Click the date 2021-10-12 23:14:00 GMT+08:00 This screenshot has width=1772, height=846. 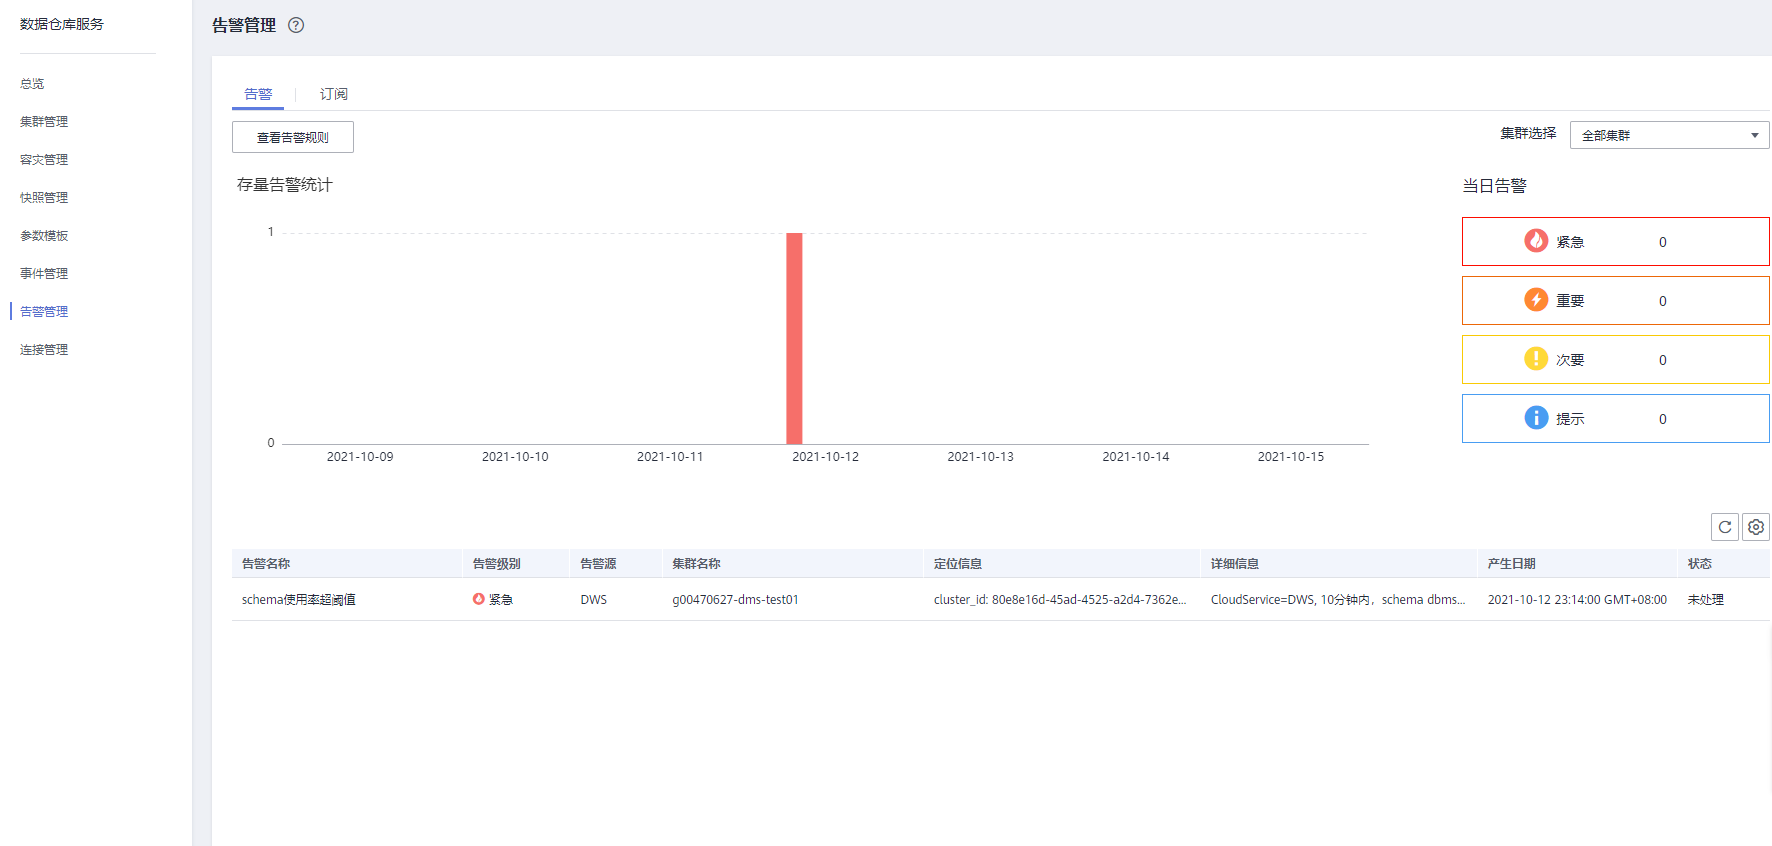coord(1577,600)
